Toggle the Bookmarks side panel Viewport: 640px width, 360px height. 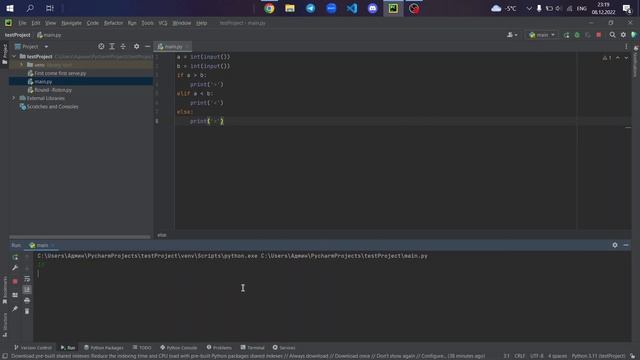click(x=4, y=289)
